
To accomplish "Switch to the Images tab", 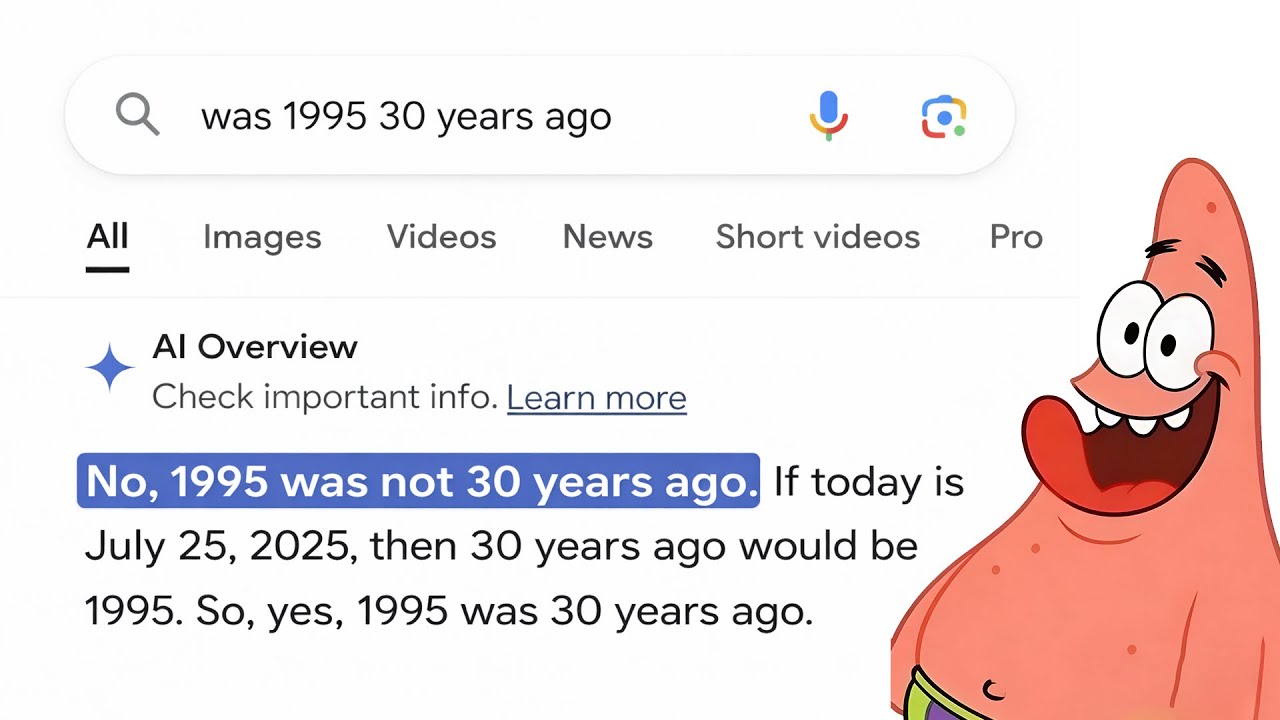I will (x=262, y=237).
